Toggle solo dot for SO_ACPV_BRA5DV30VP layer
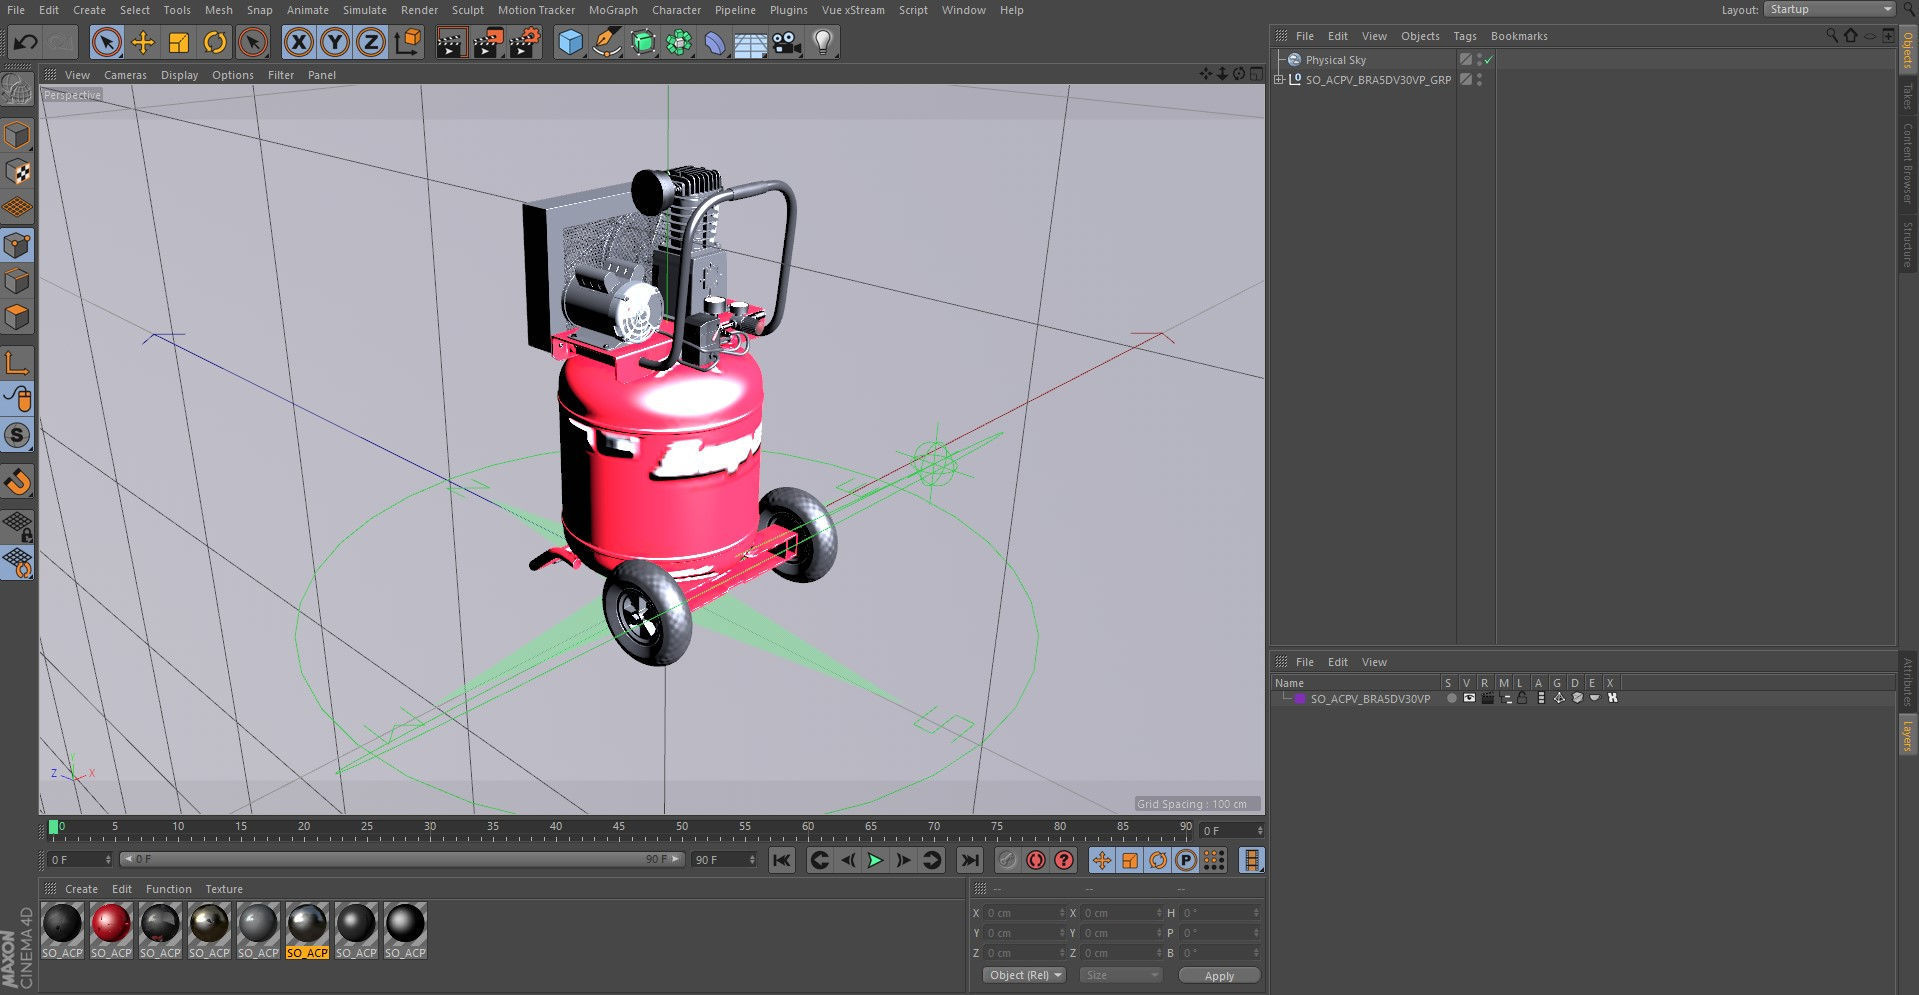The image size is (1919, 995). (x=1451, y=698)
